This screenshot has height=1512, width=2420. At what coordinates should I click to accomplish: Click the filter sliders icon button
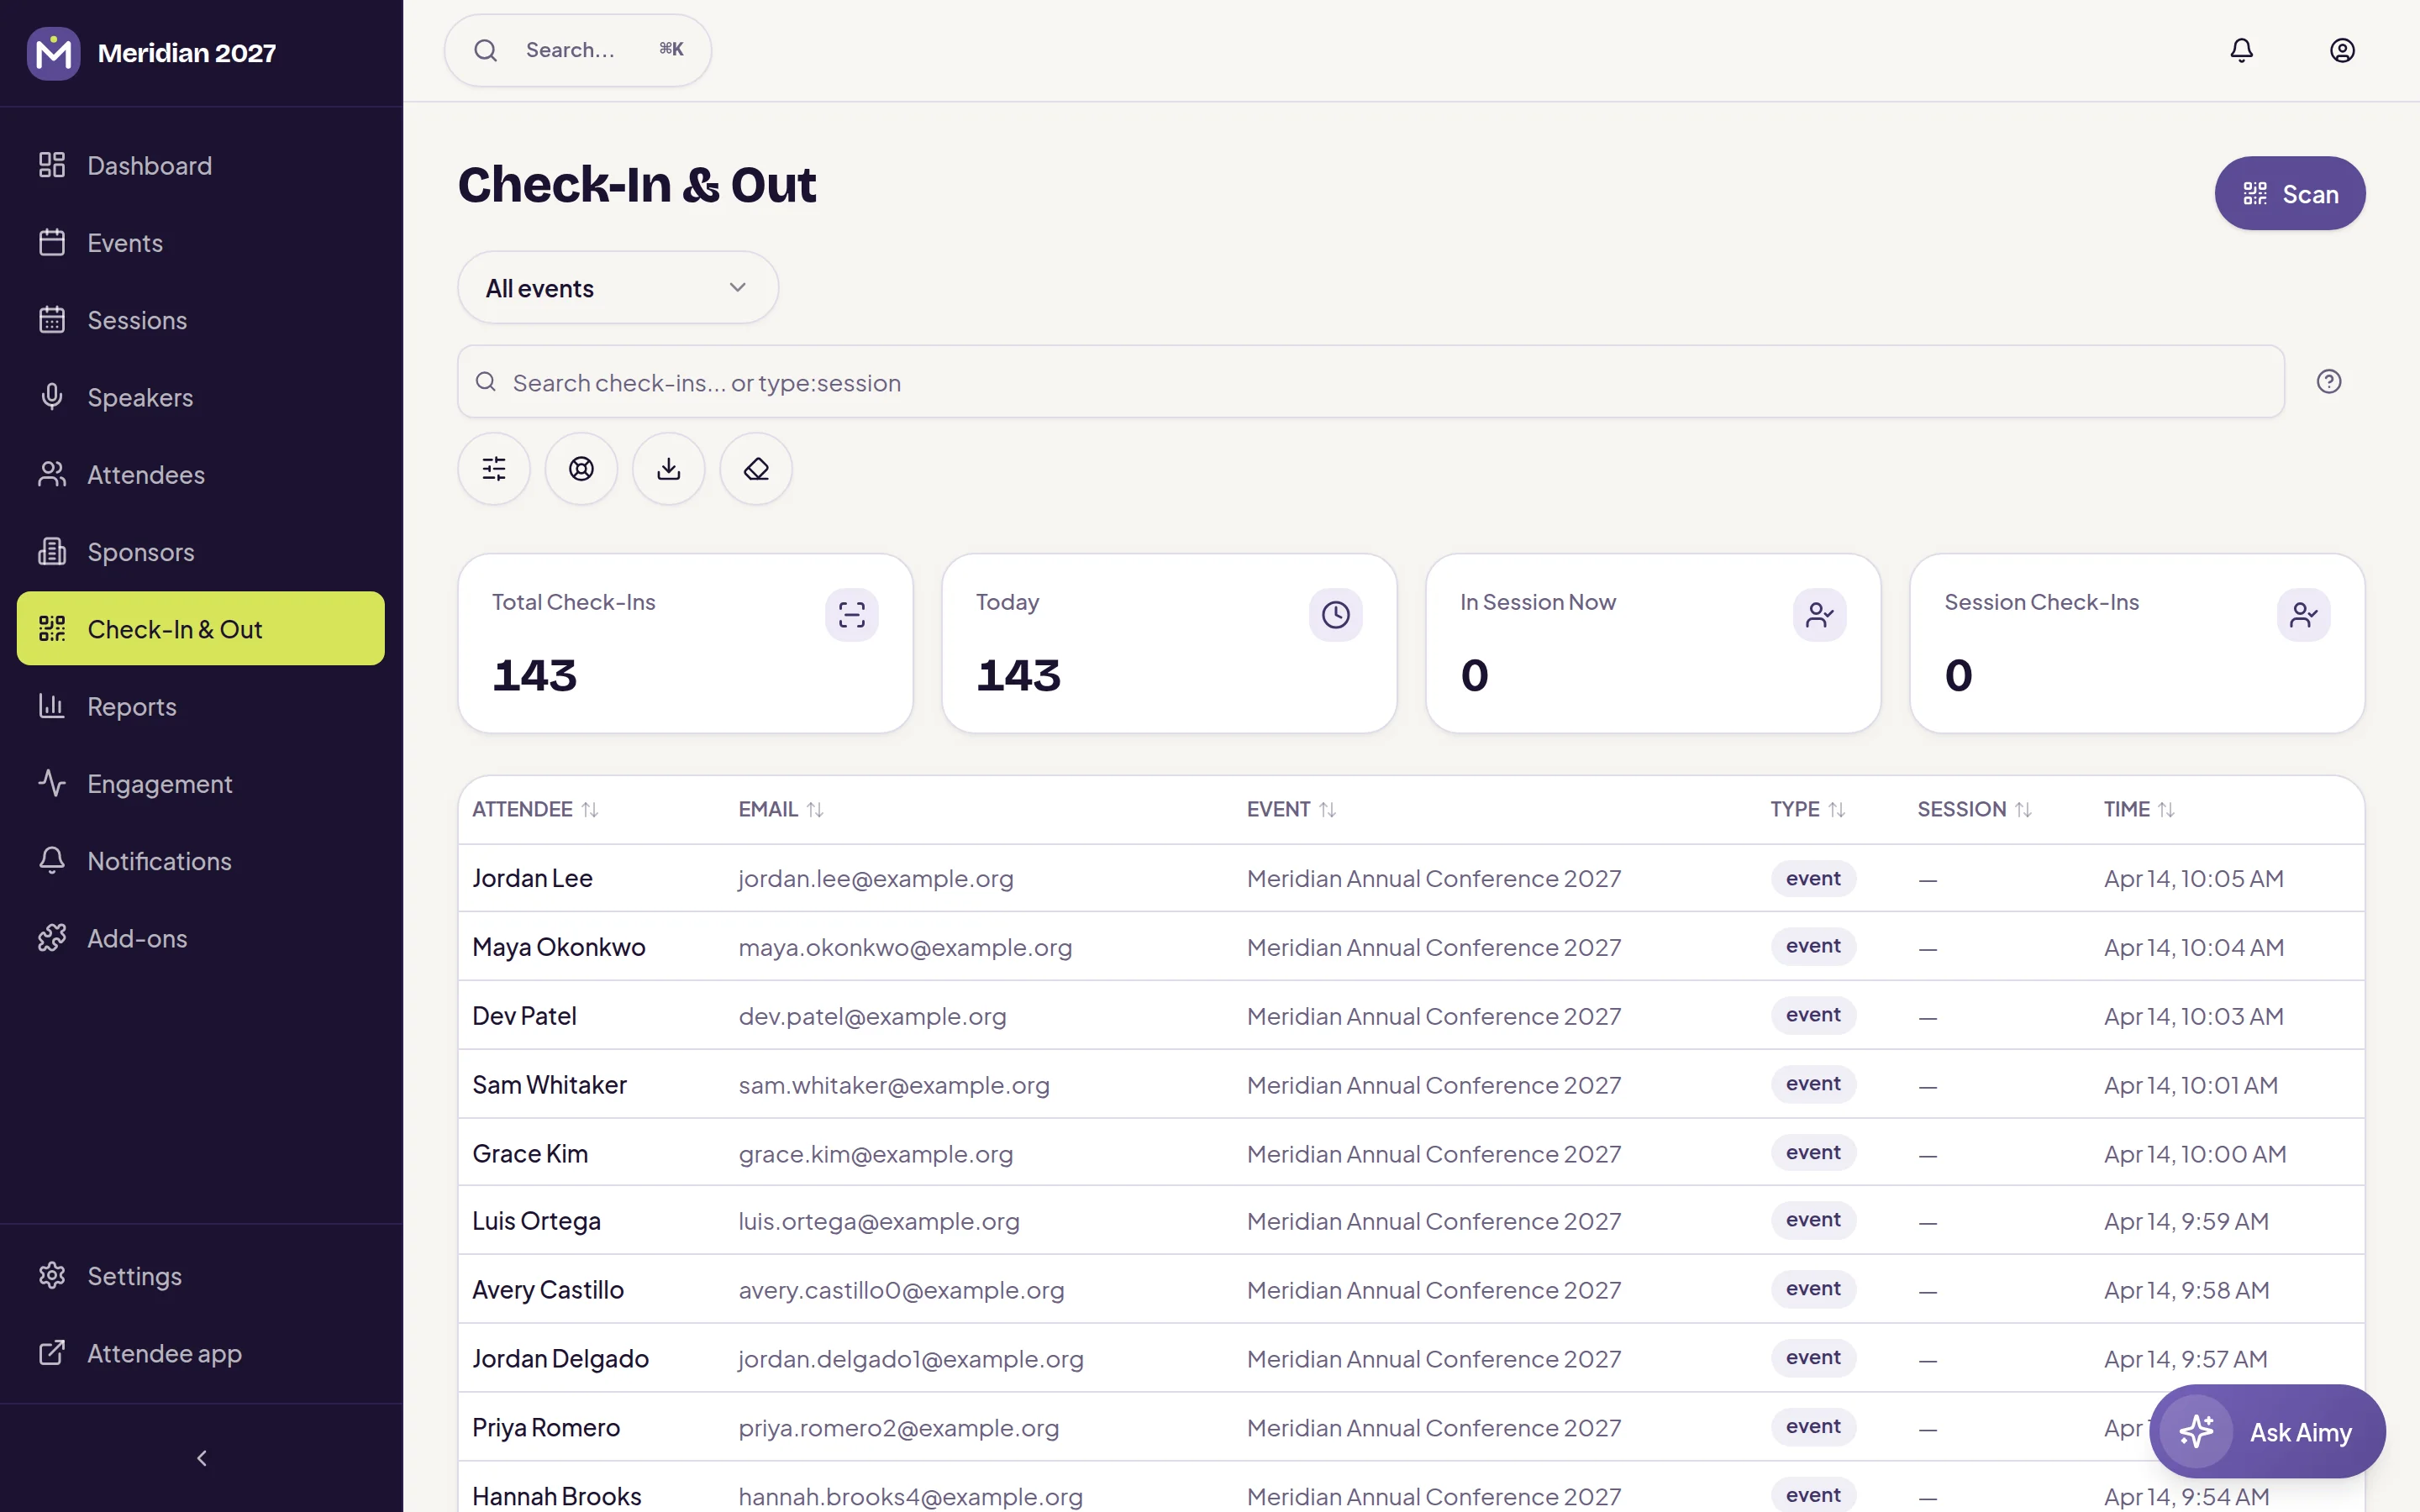pyautogui.click(x=494, y=468)
